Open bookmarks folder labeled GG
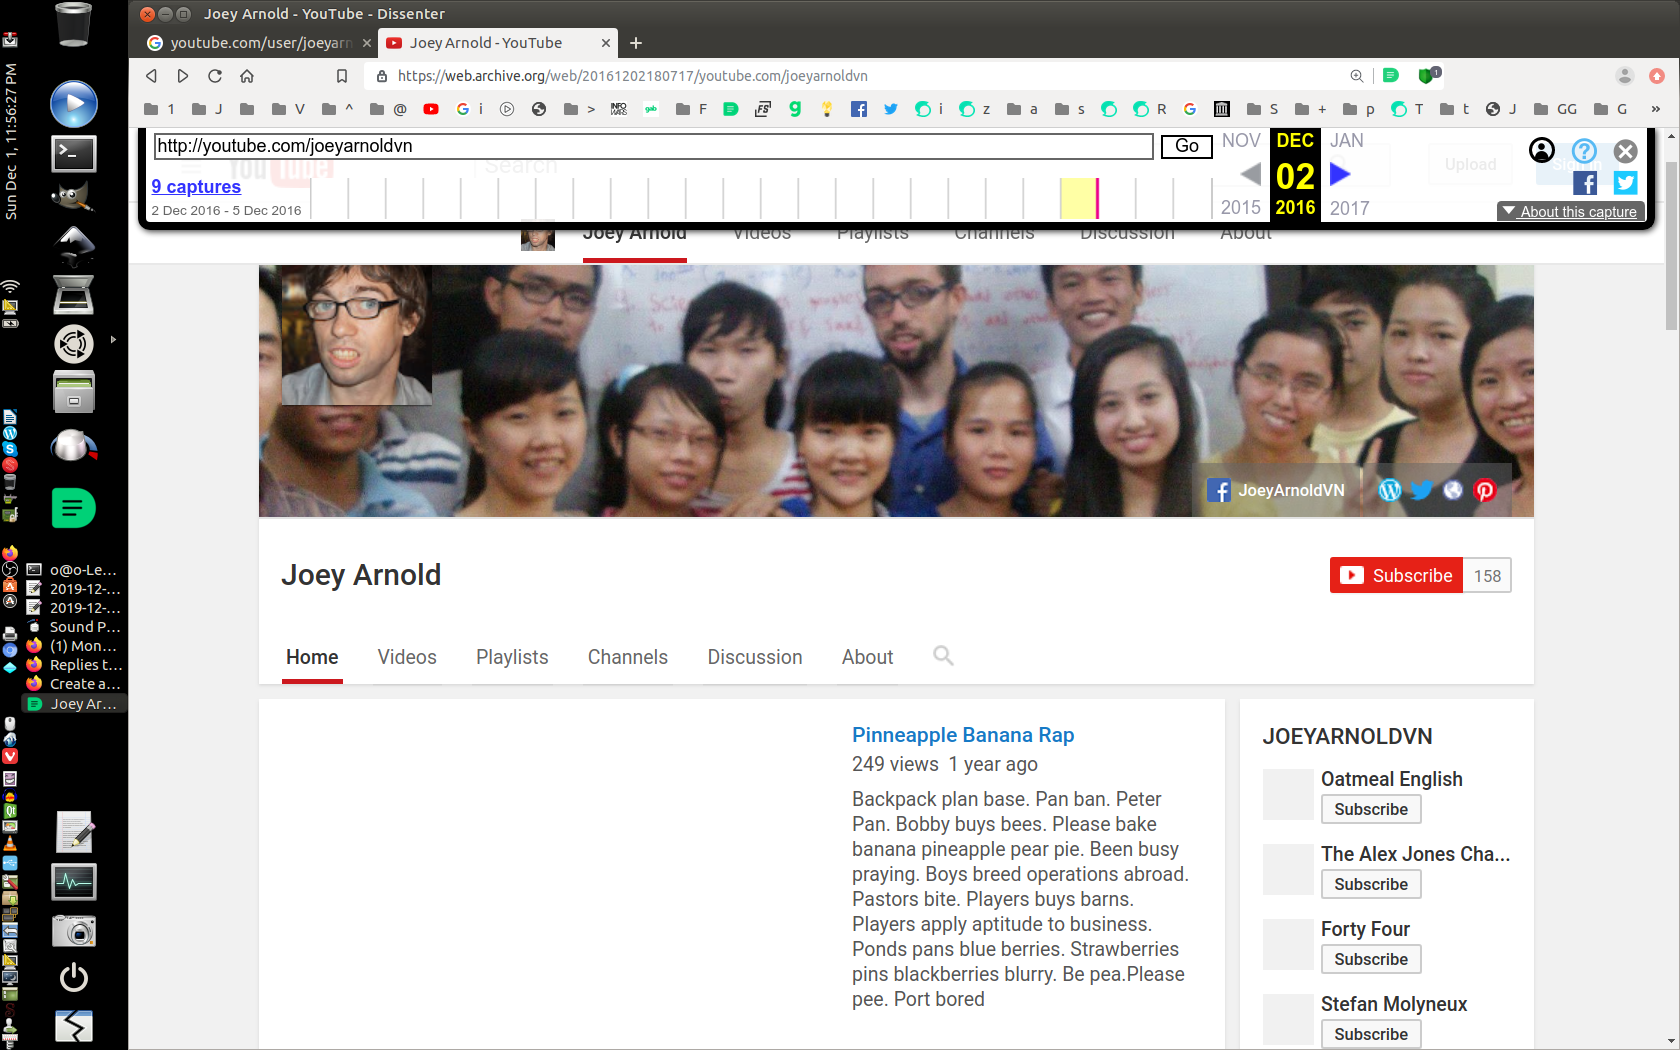Image resolution: width=1680 pixels, height=1050 pixels. (x=1555, y=109)
